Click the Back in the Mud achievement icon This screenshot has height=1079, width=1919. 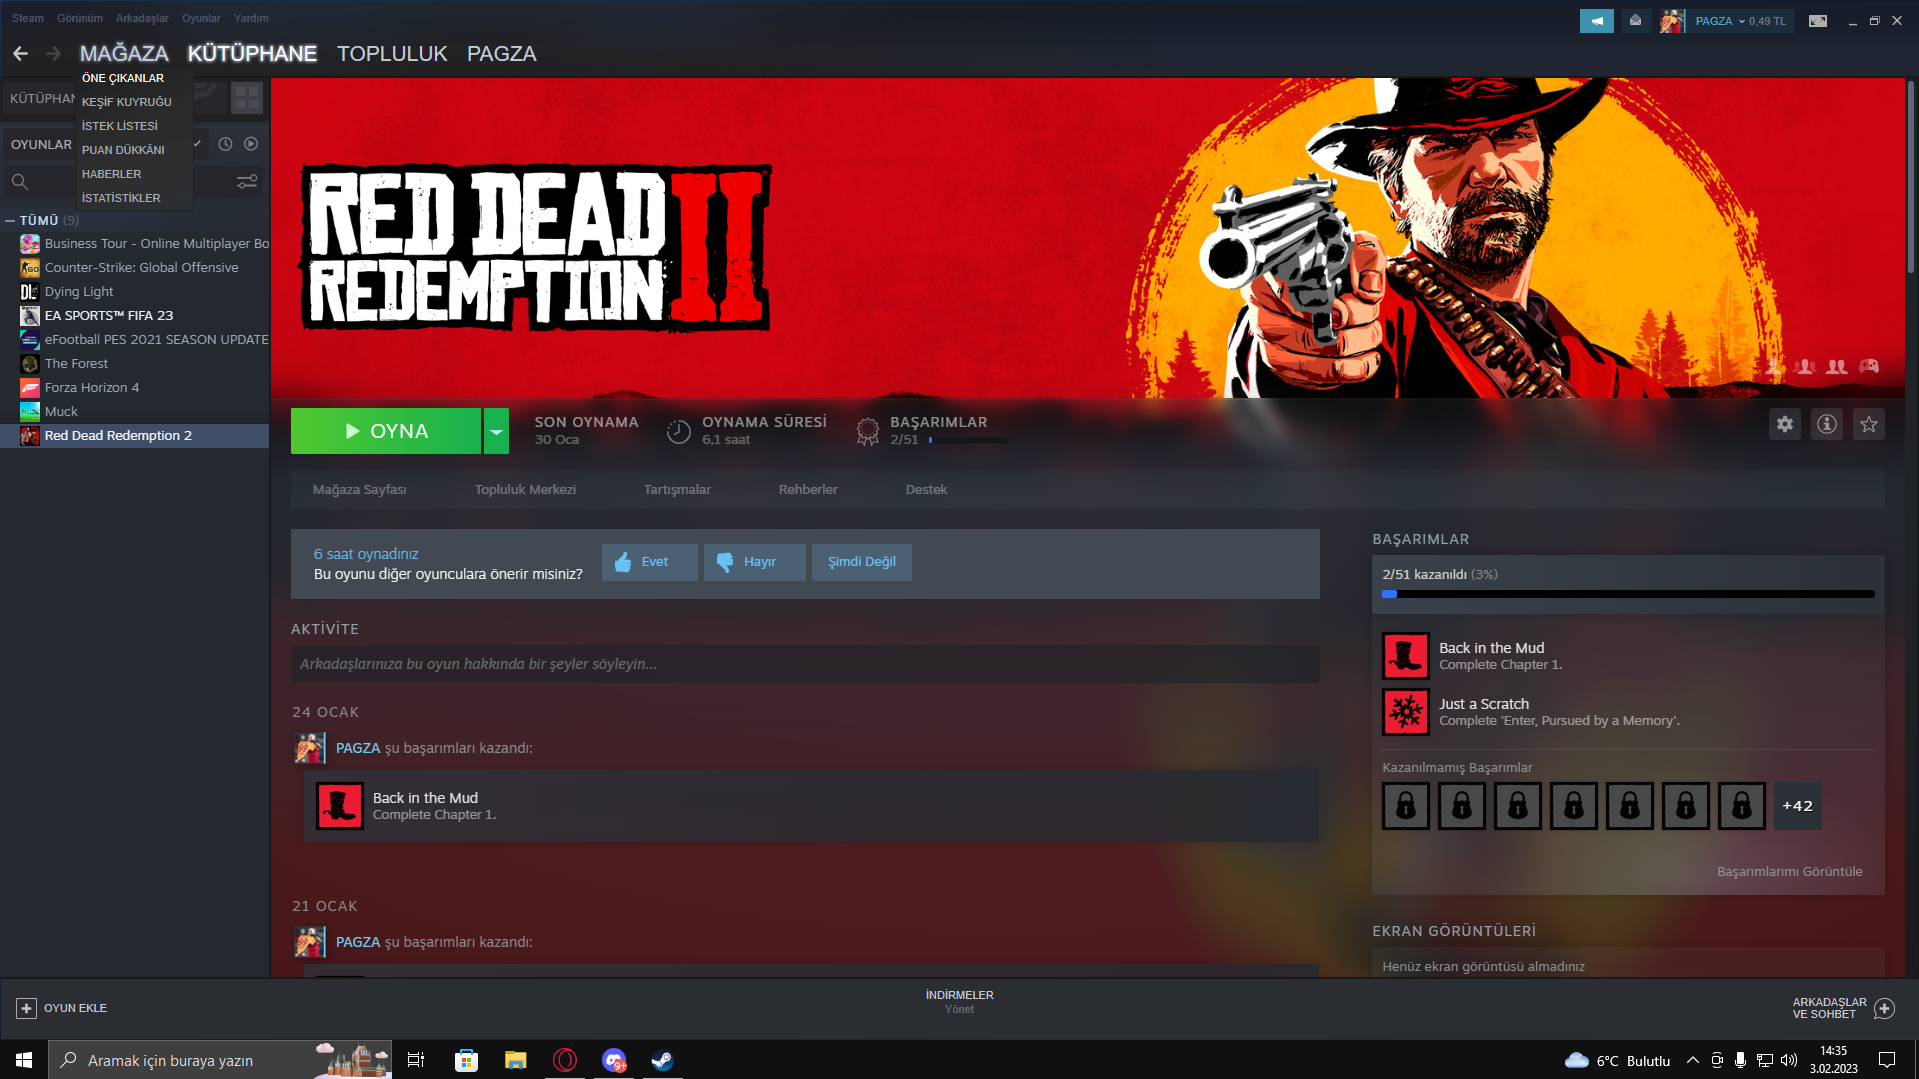(x=1405, y=656)
